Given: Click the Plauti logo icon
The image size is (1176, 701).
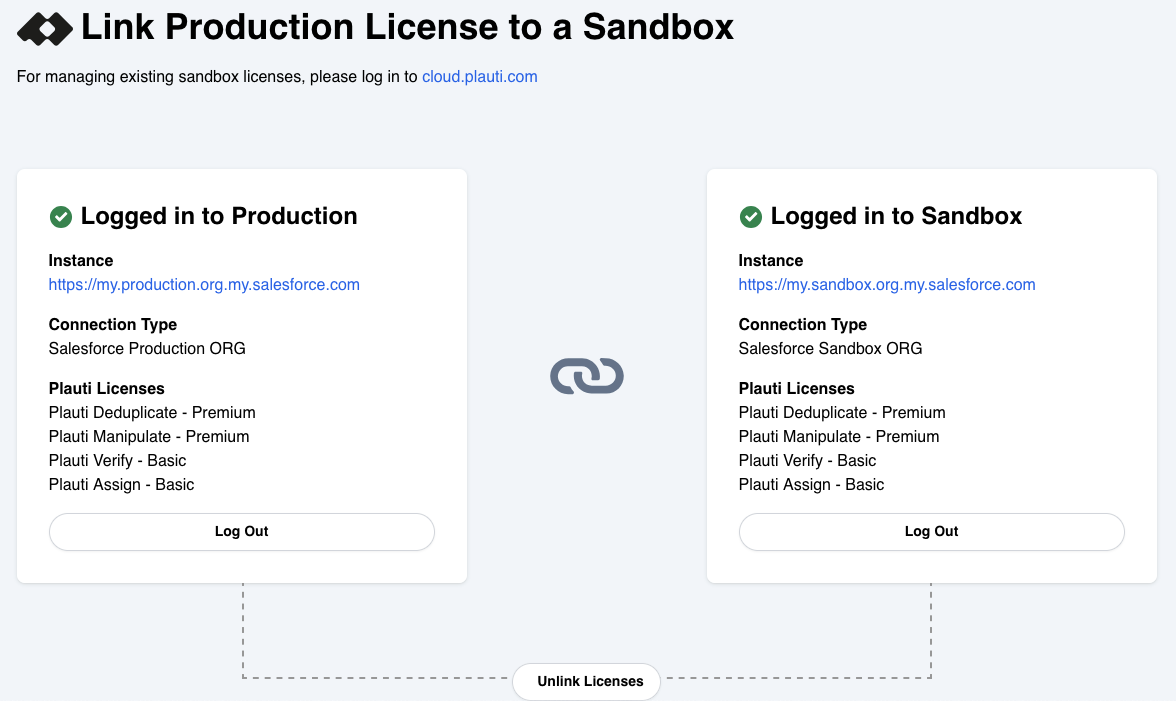Looking at the screenshot, I should click(x=45, y=29).
